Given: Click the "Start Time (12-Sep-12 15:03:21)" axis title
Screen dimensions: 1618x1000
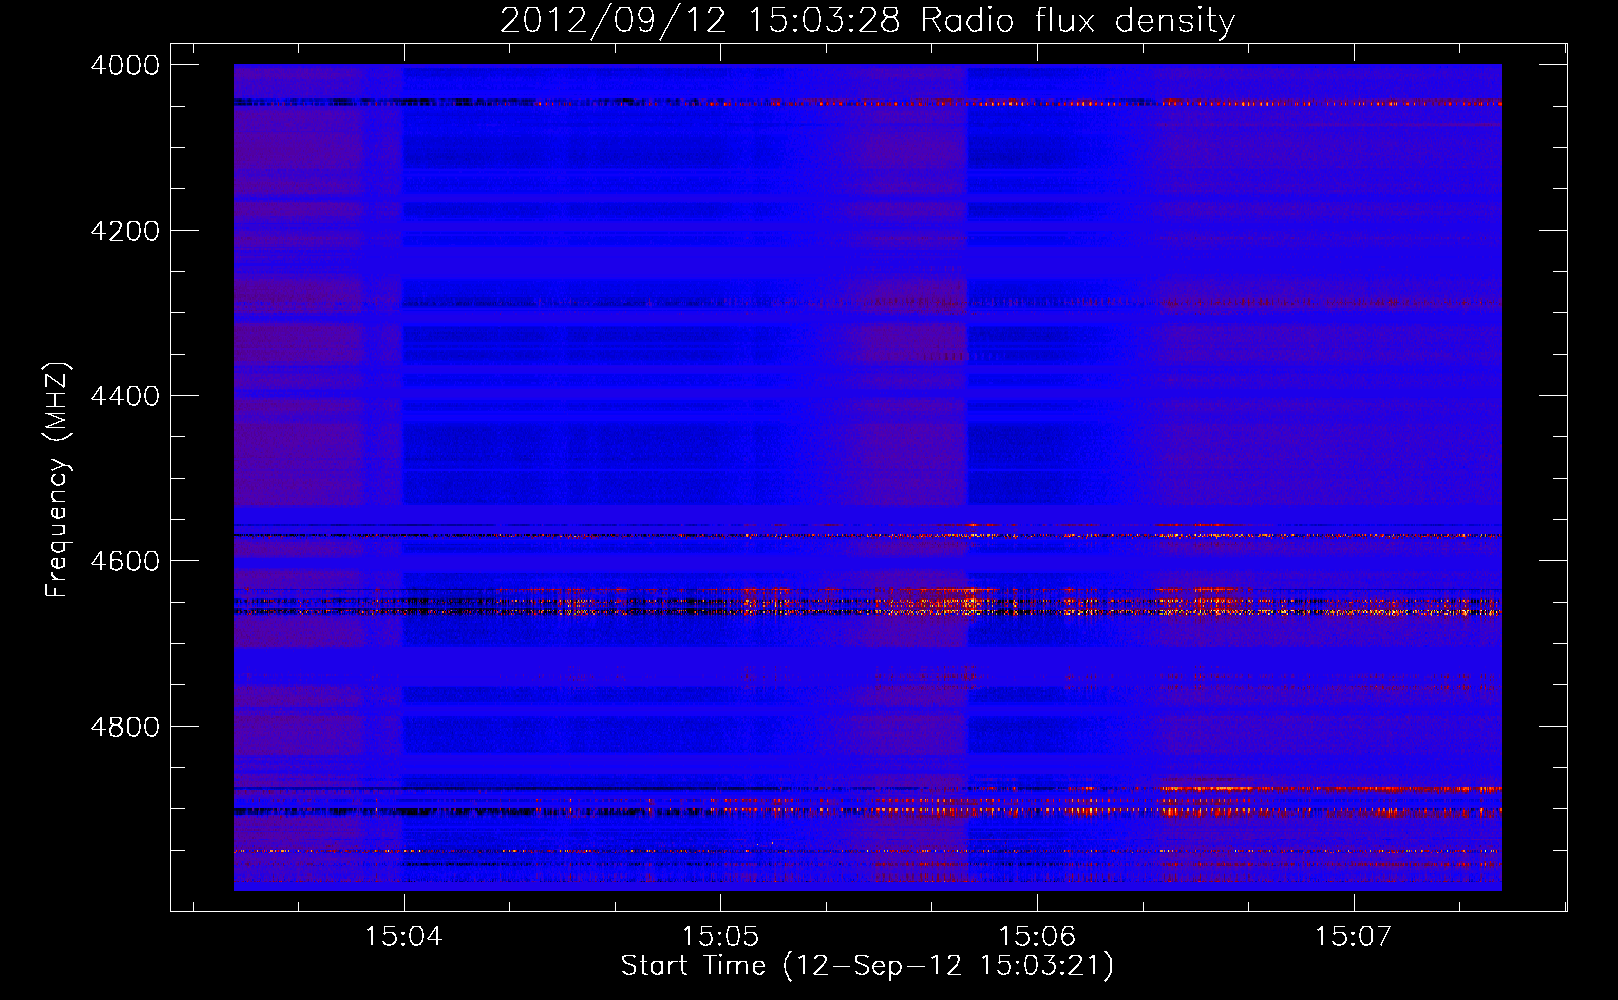Looking at the screenshot, I should point(867,966).
